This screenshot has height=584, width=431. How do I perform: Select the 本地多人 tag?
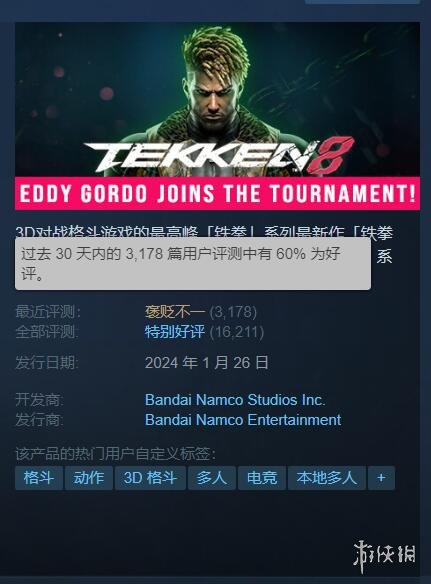[327, 477]
